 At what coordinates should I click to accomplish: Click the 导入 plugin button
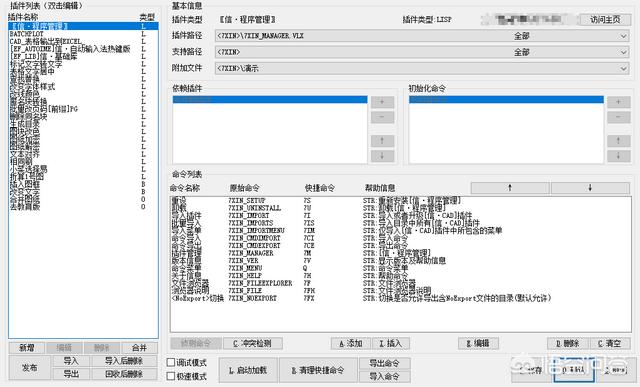tap(71, 361)
